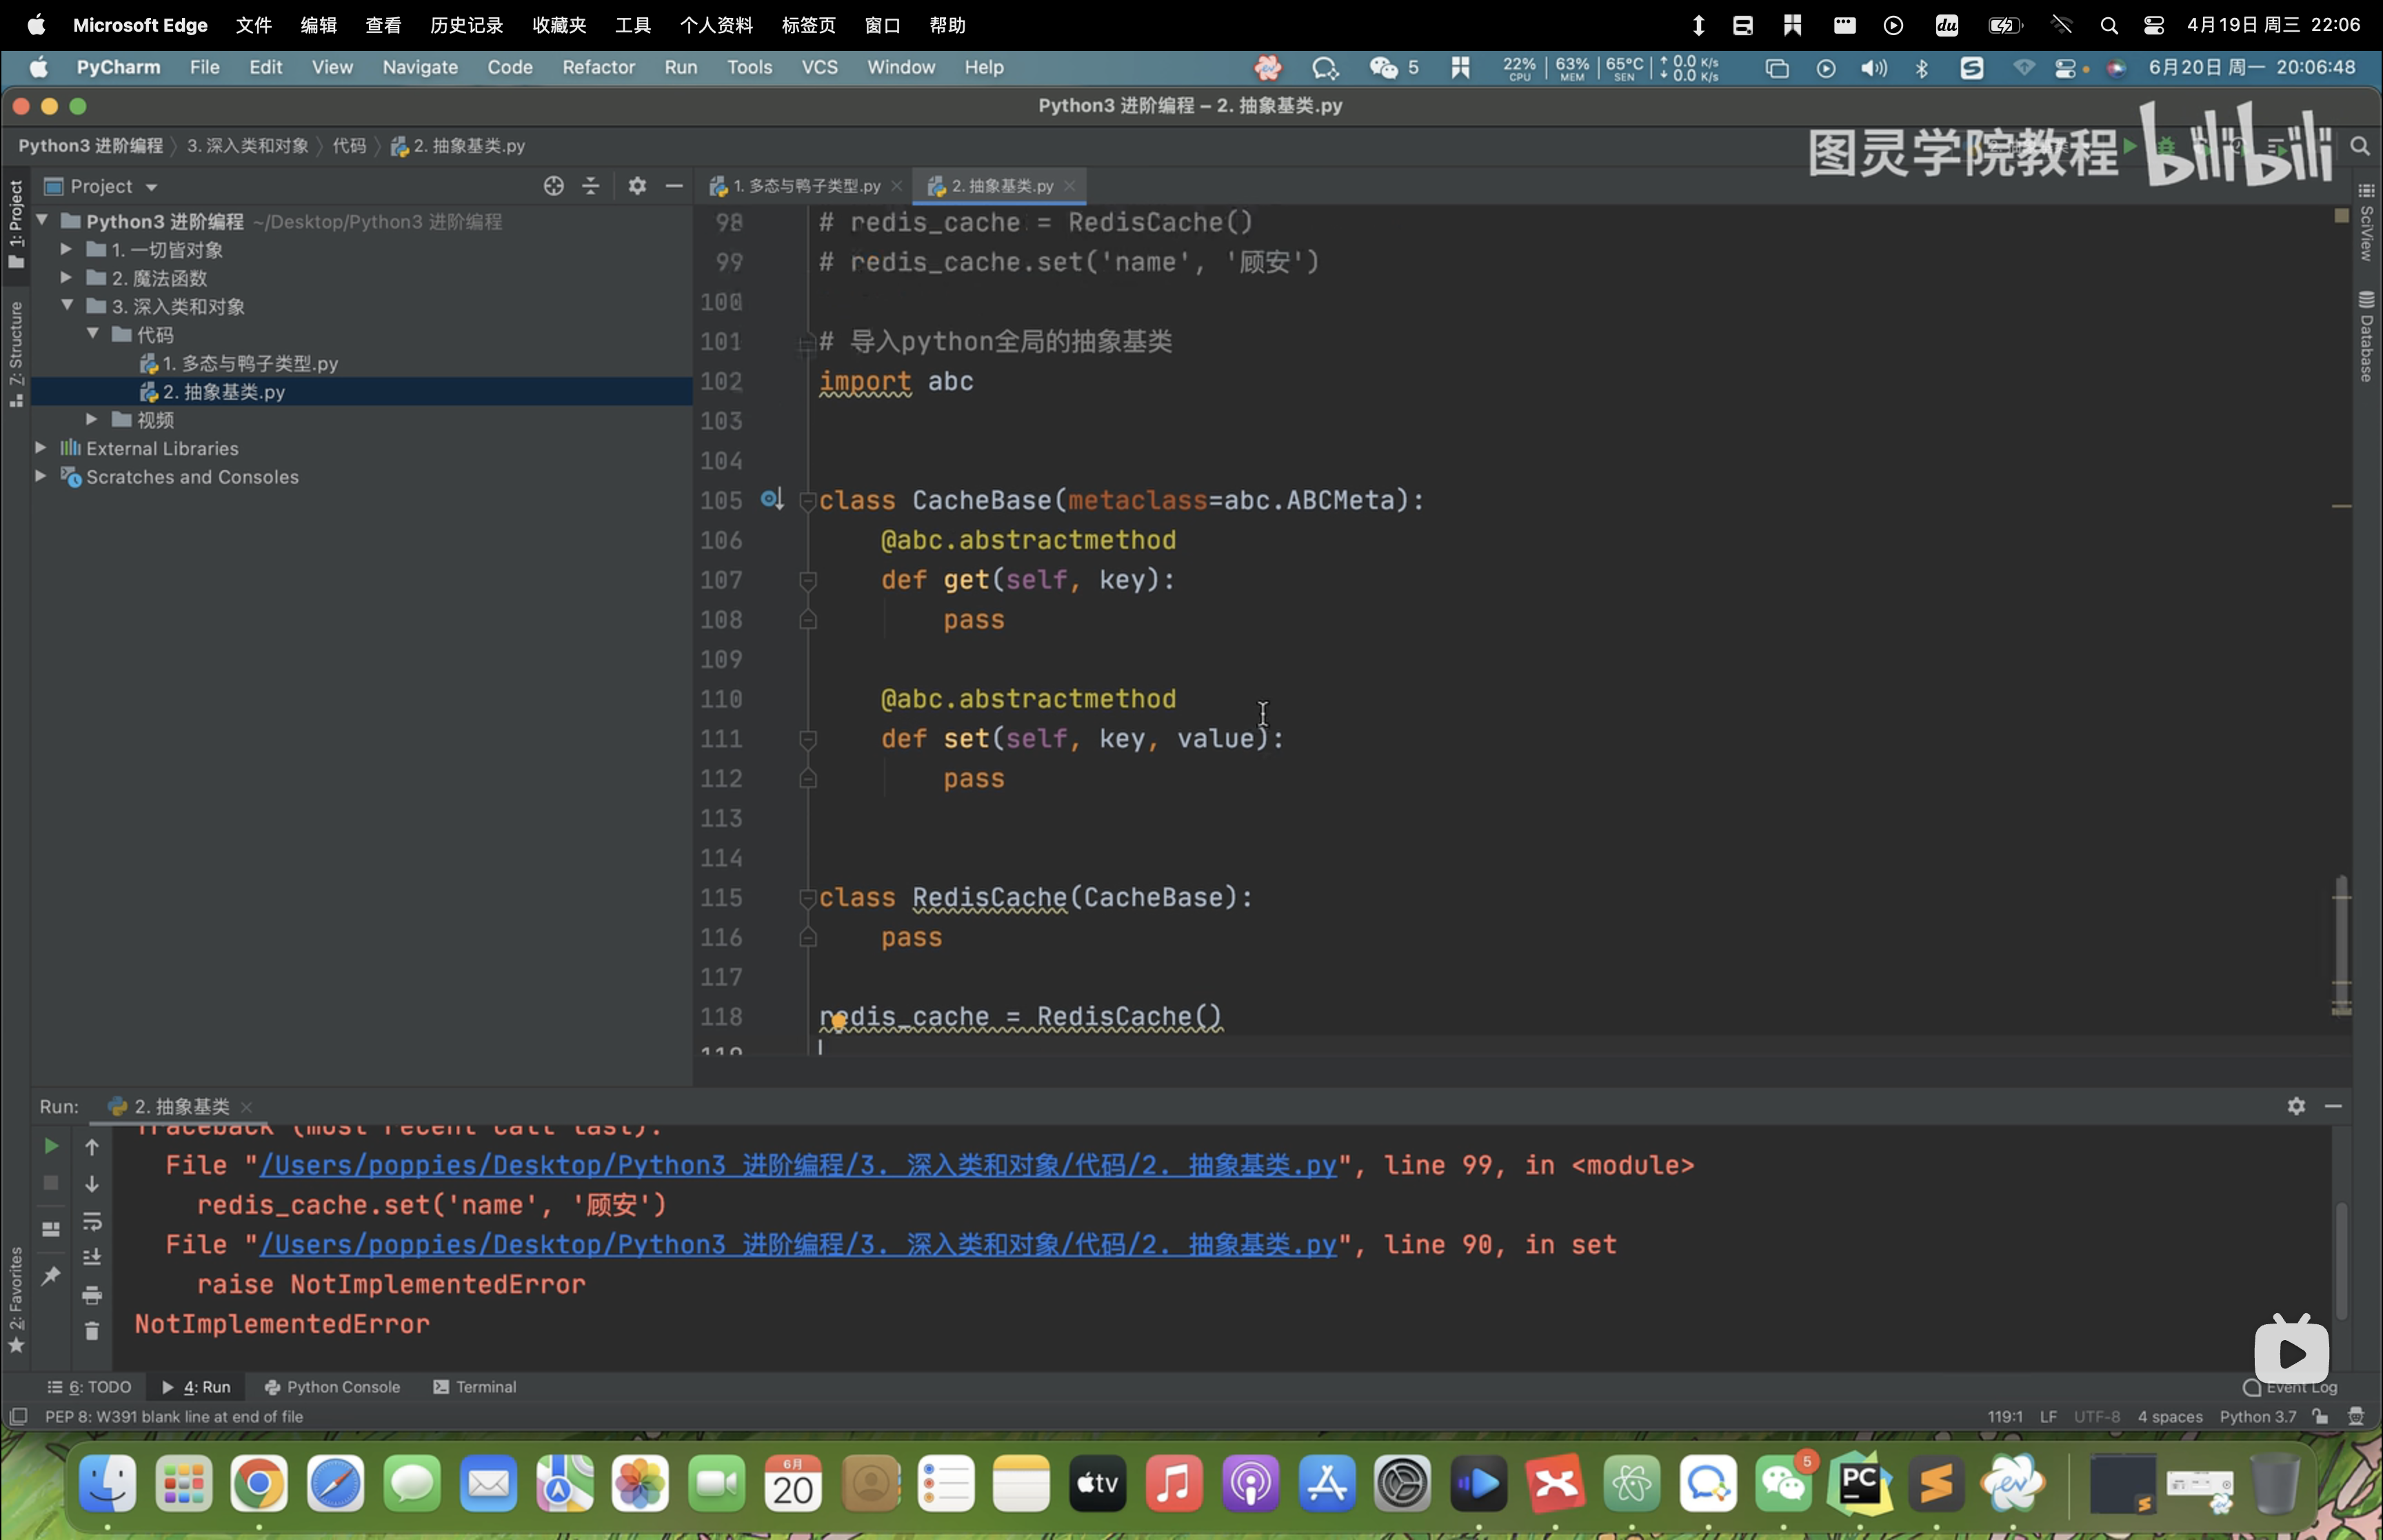Viewport: 2383px width, 1540px height.
Task: Open WeChat in the Dock
Action: coord(1784,1483)
